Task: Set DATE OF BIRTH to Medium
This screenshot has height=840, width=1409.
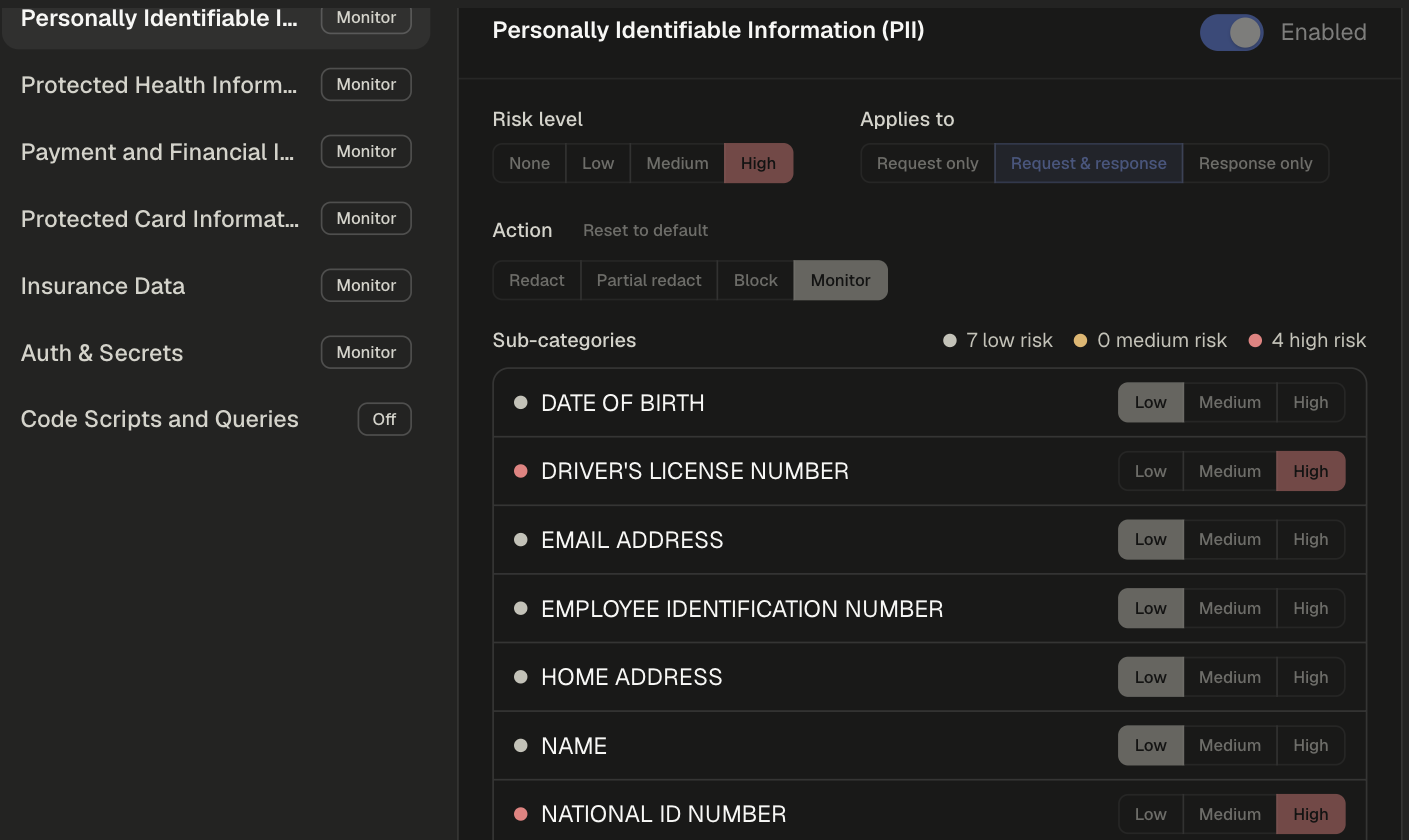Action: [x=1230, y=402]
